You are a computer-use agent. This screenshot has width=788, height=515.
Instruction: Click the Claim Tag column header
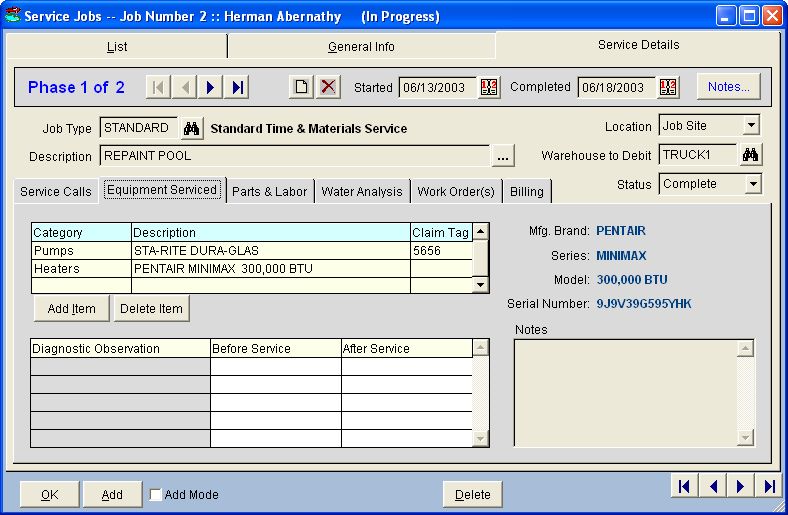point(442,233)
